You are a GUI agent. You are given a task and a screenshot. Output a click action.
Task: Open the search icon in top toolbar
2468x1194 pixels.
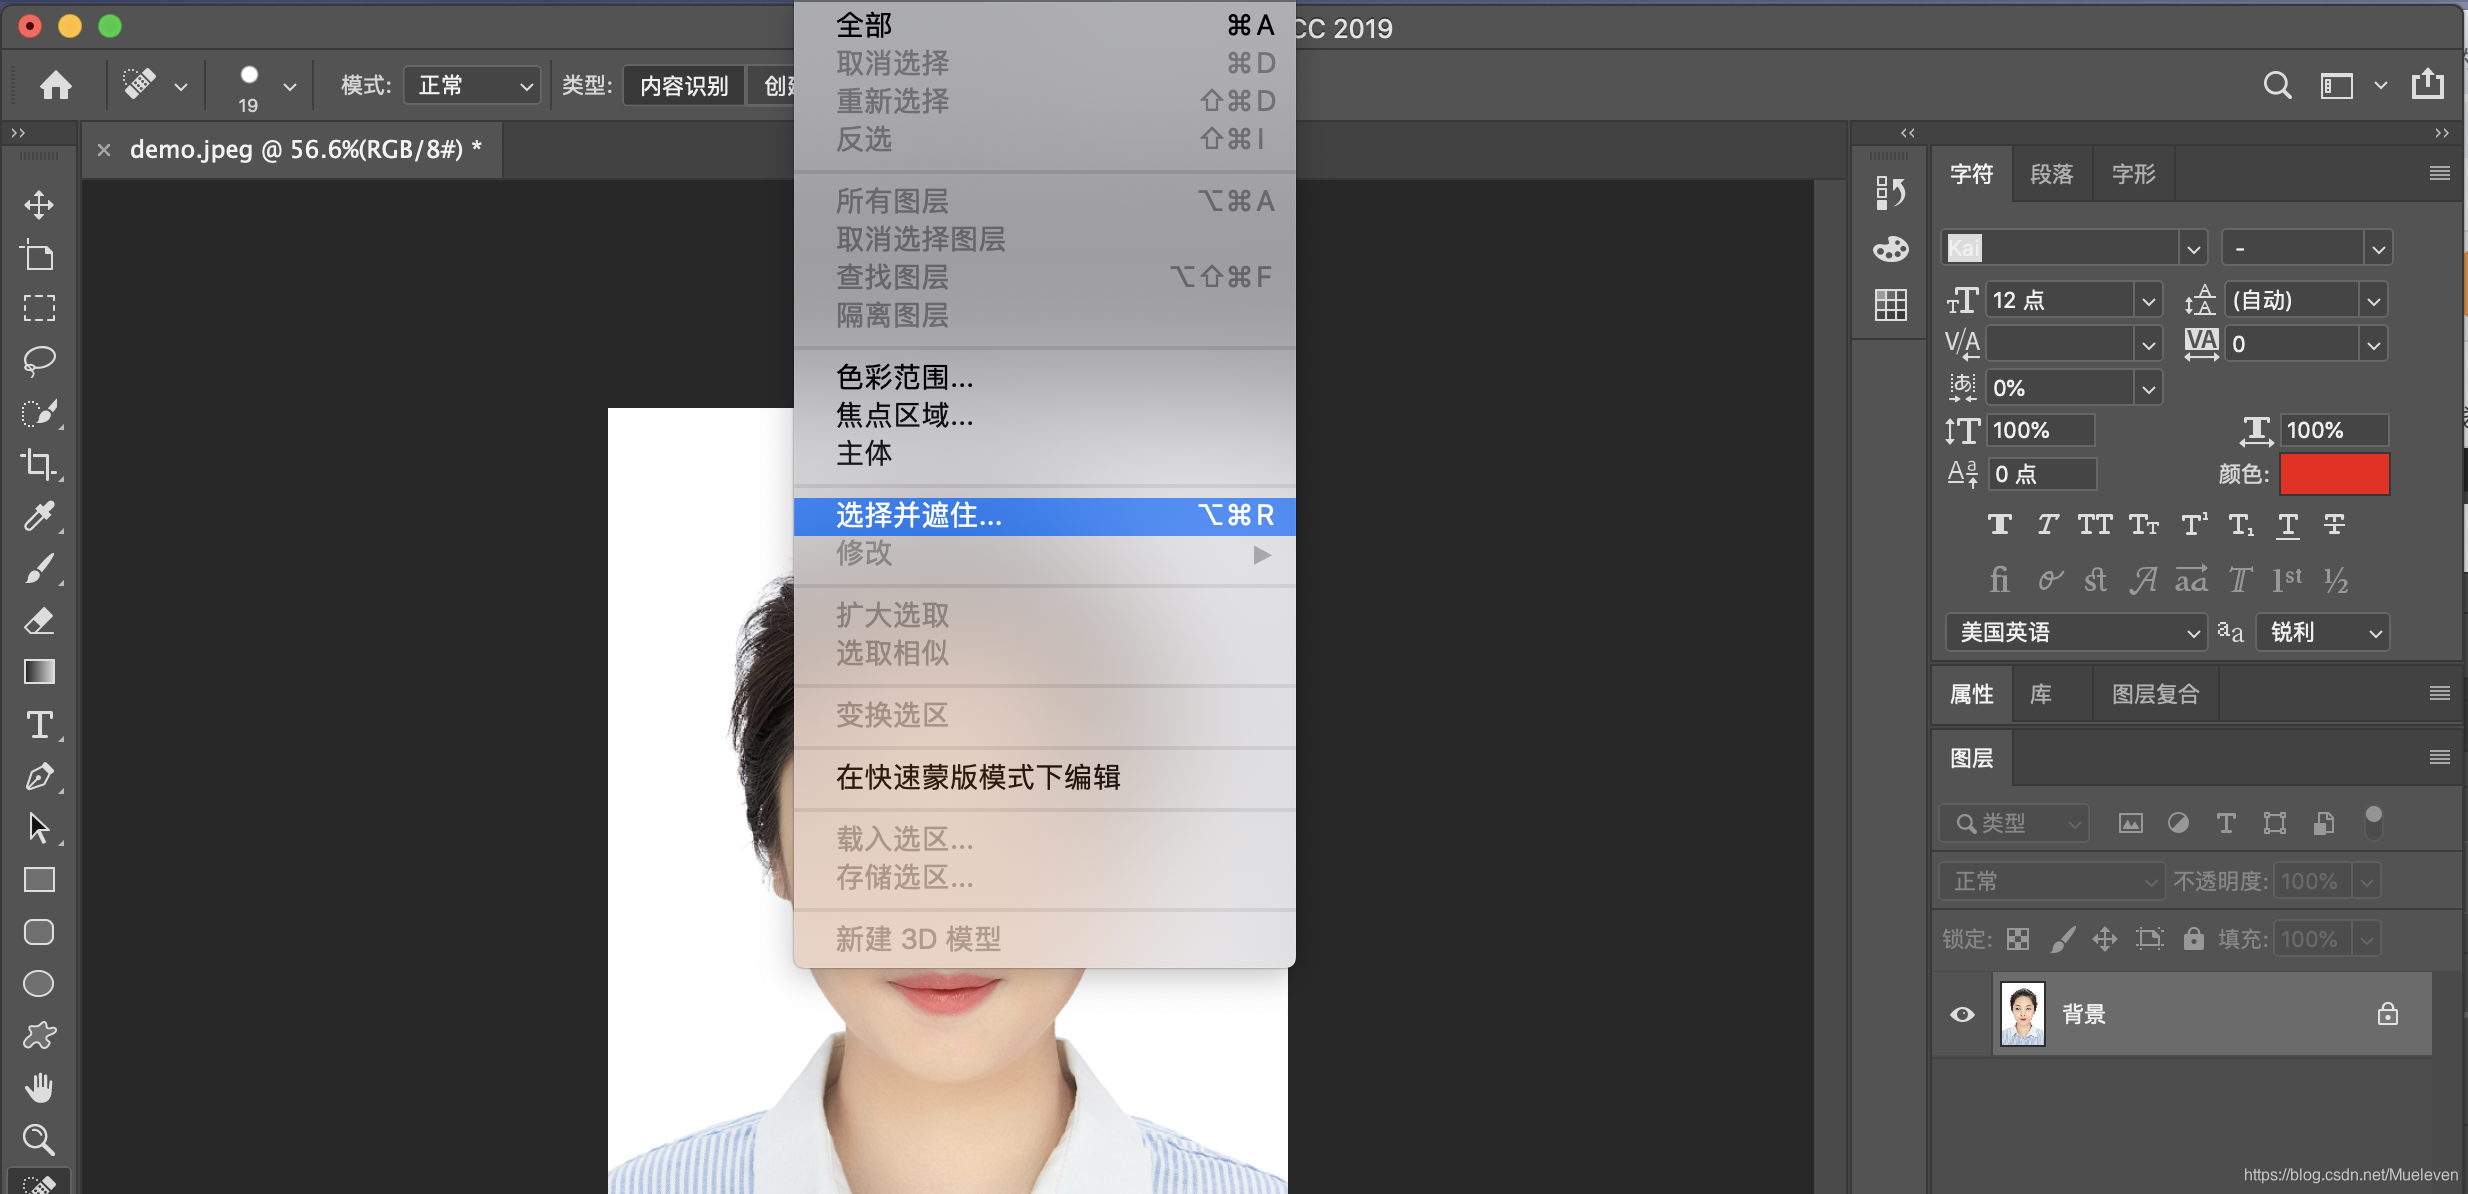click(2277, 85)
